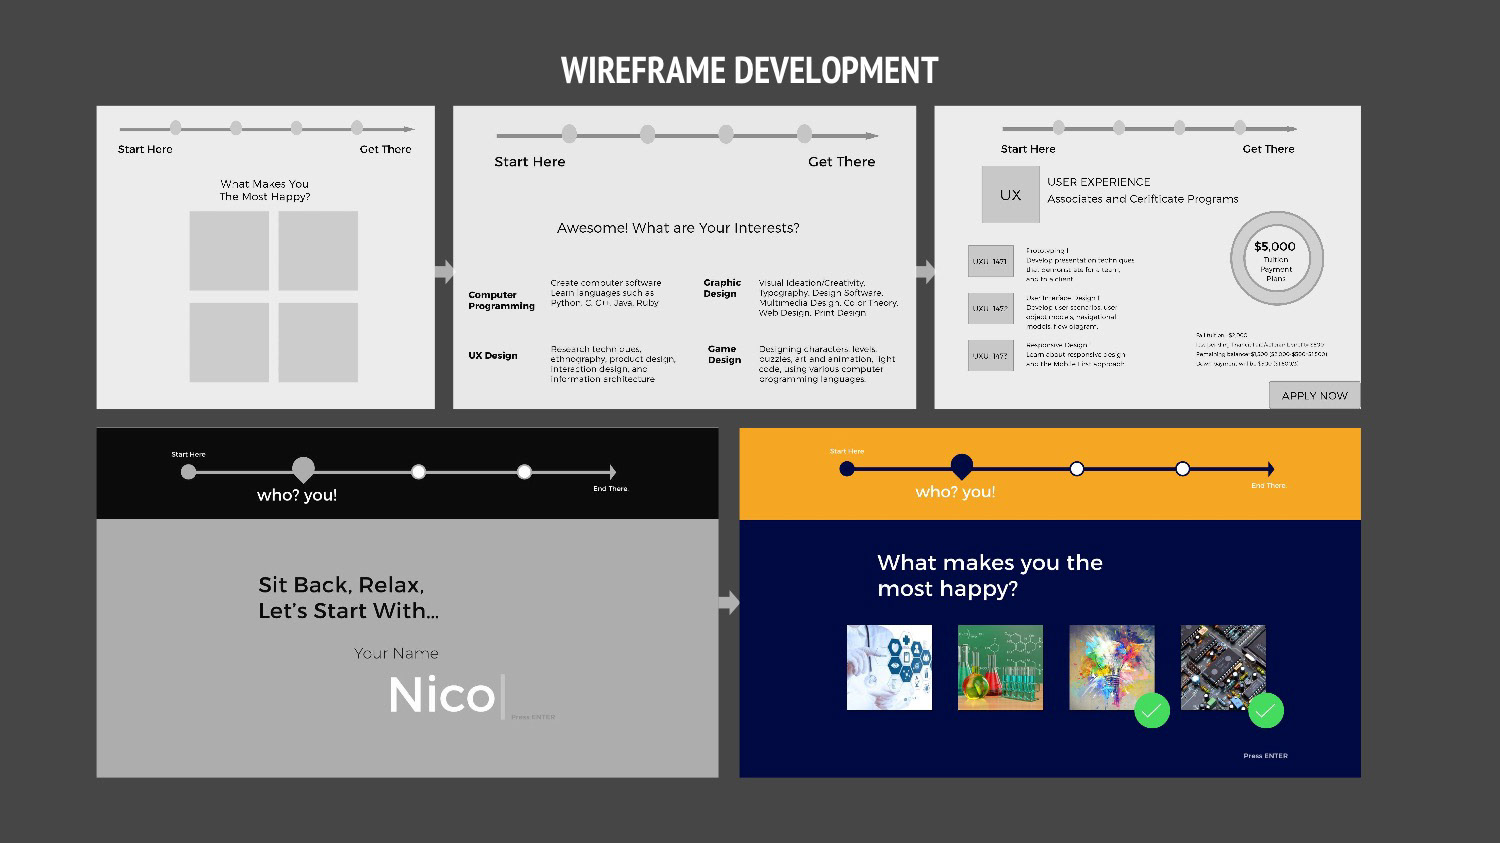1500x843 pixels.
Task: Click Get There label in the interests wireframe
Action: (841, 162)
